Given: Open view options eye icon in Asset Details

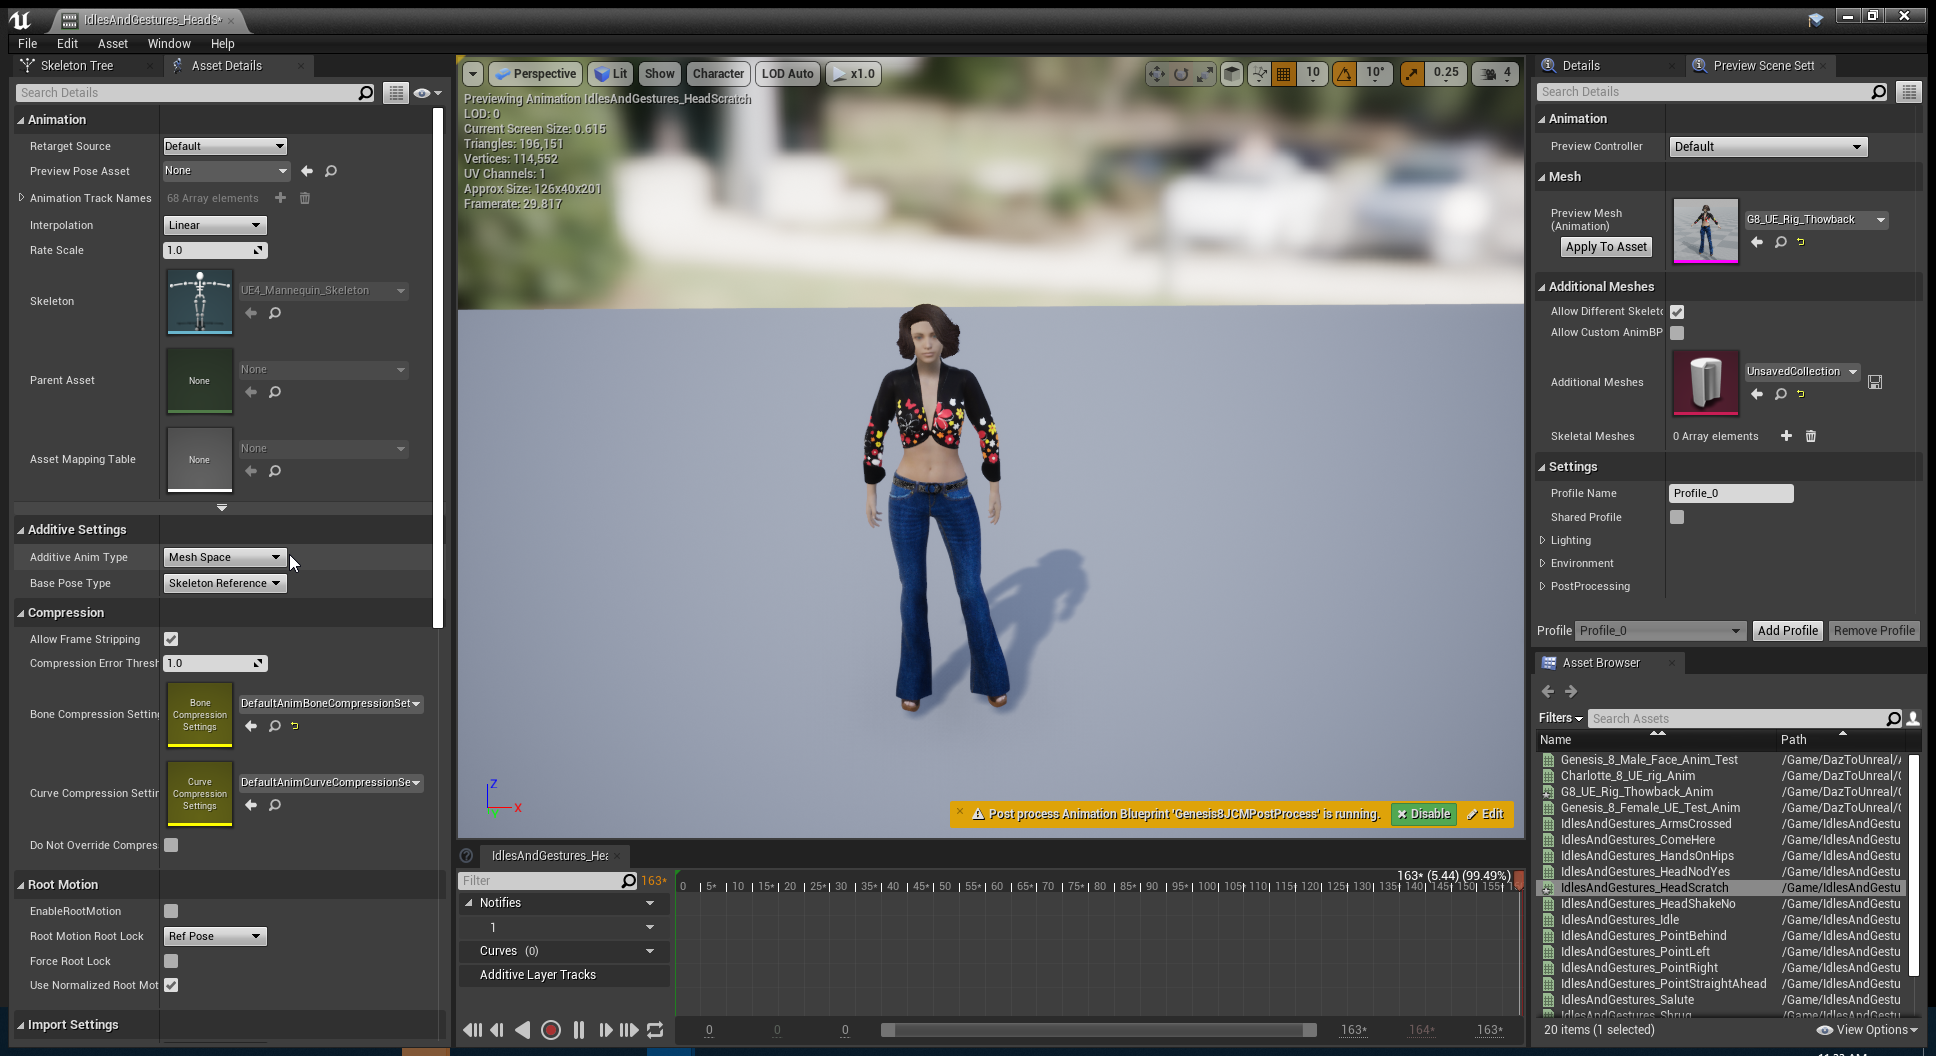Looking at the screenshot, I should pyautogui.click(x=427, y=93).
